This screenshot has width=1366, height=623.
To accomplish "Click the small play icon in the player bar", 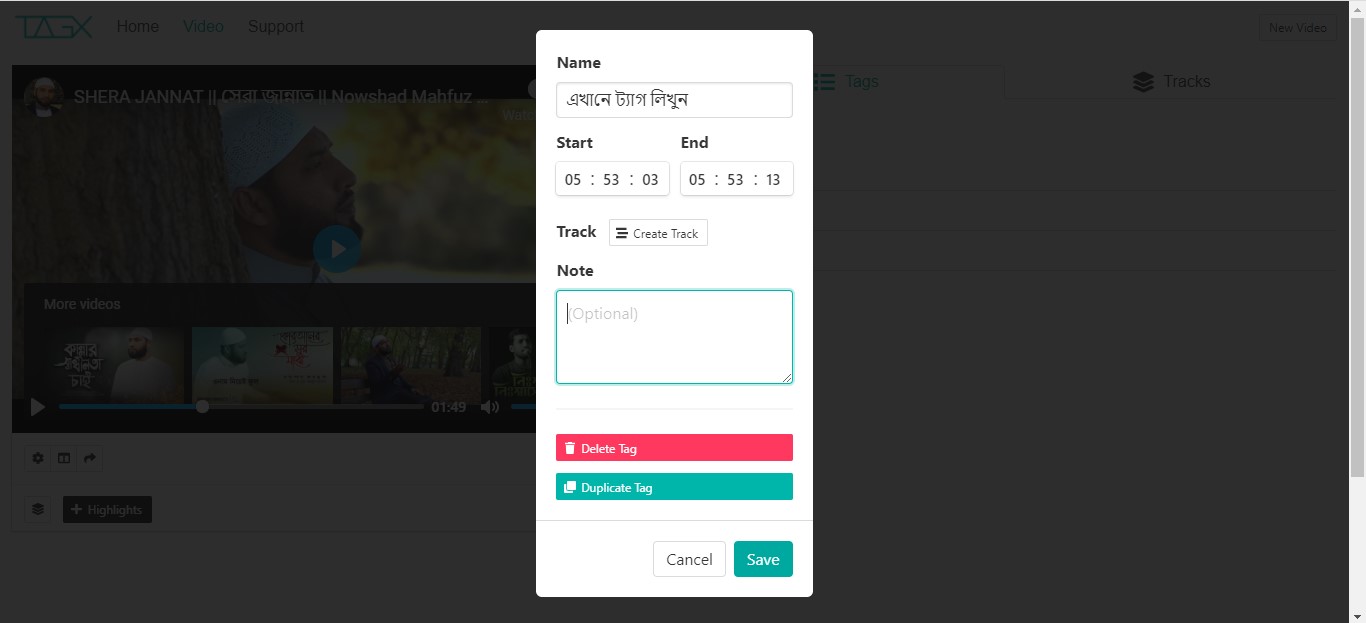I will click(x=38, y=407).
